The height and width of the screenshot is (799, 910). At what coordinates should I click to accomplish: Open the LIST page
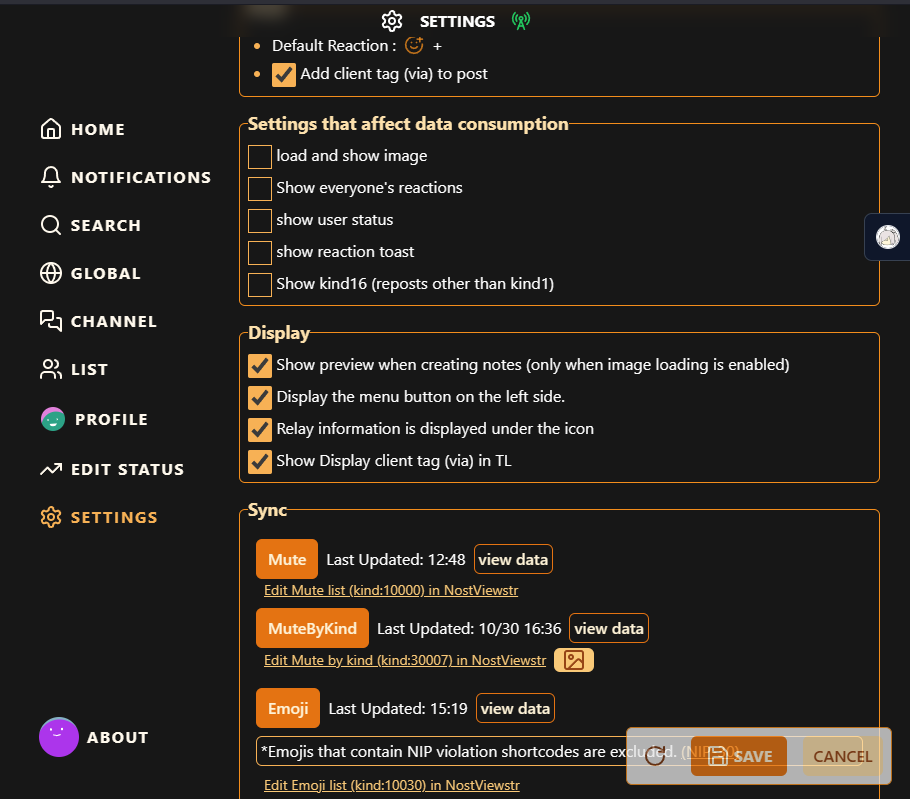coord(74,369)
